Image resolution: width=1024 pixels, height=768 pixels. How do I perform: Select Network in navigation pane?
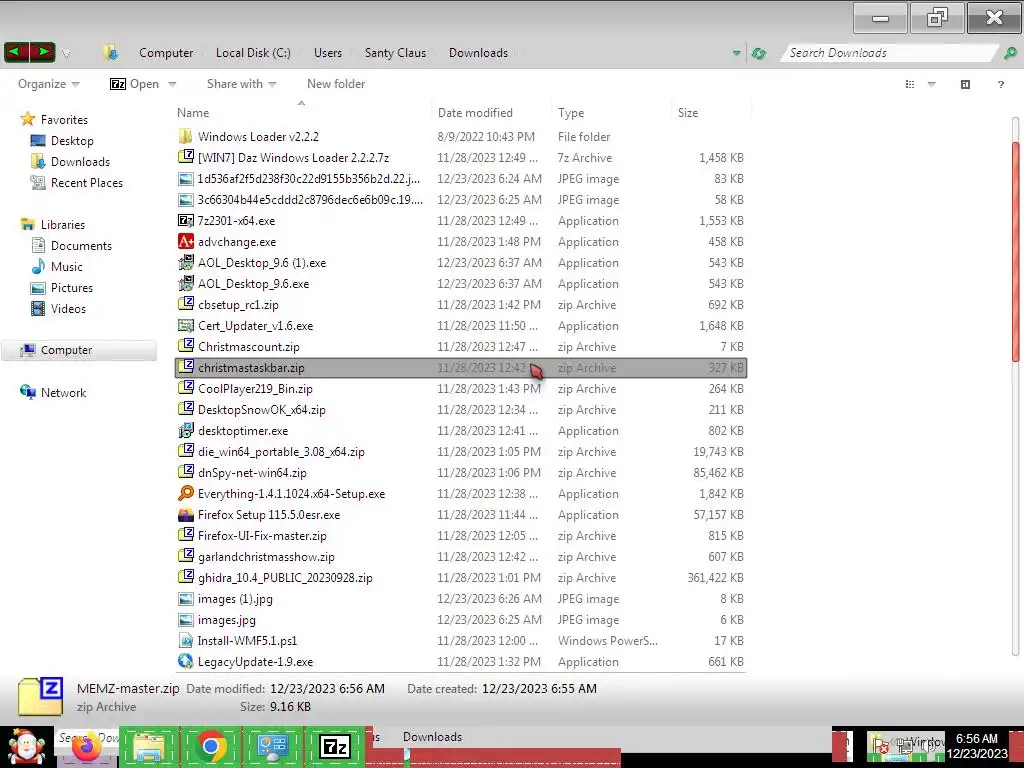[x=63, y=392]
